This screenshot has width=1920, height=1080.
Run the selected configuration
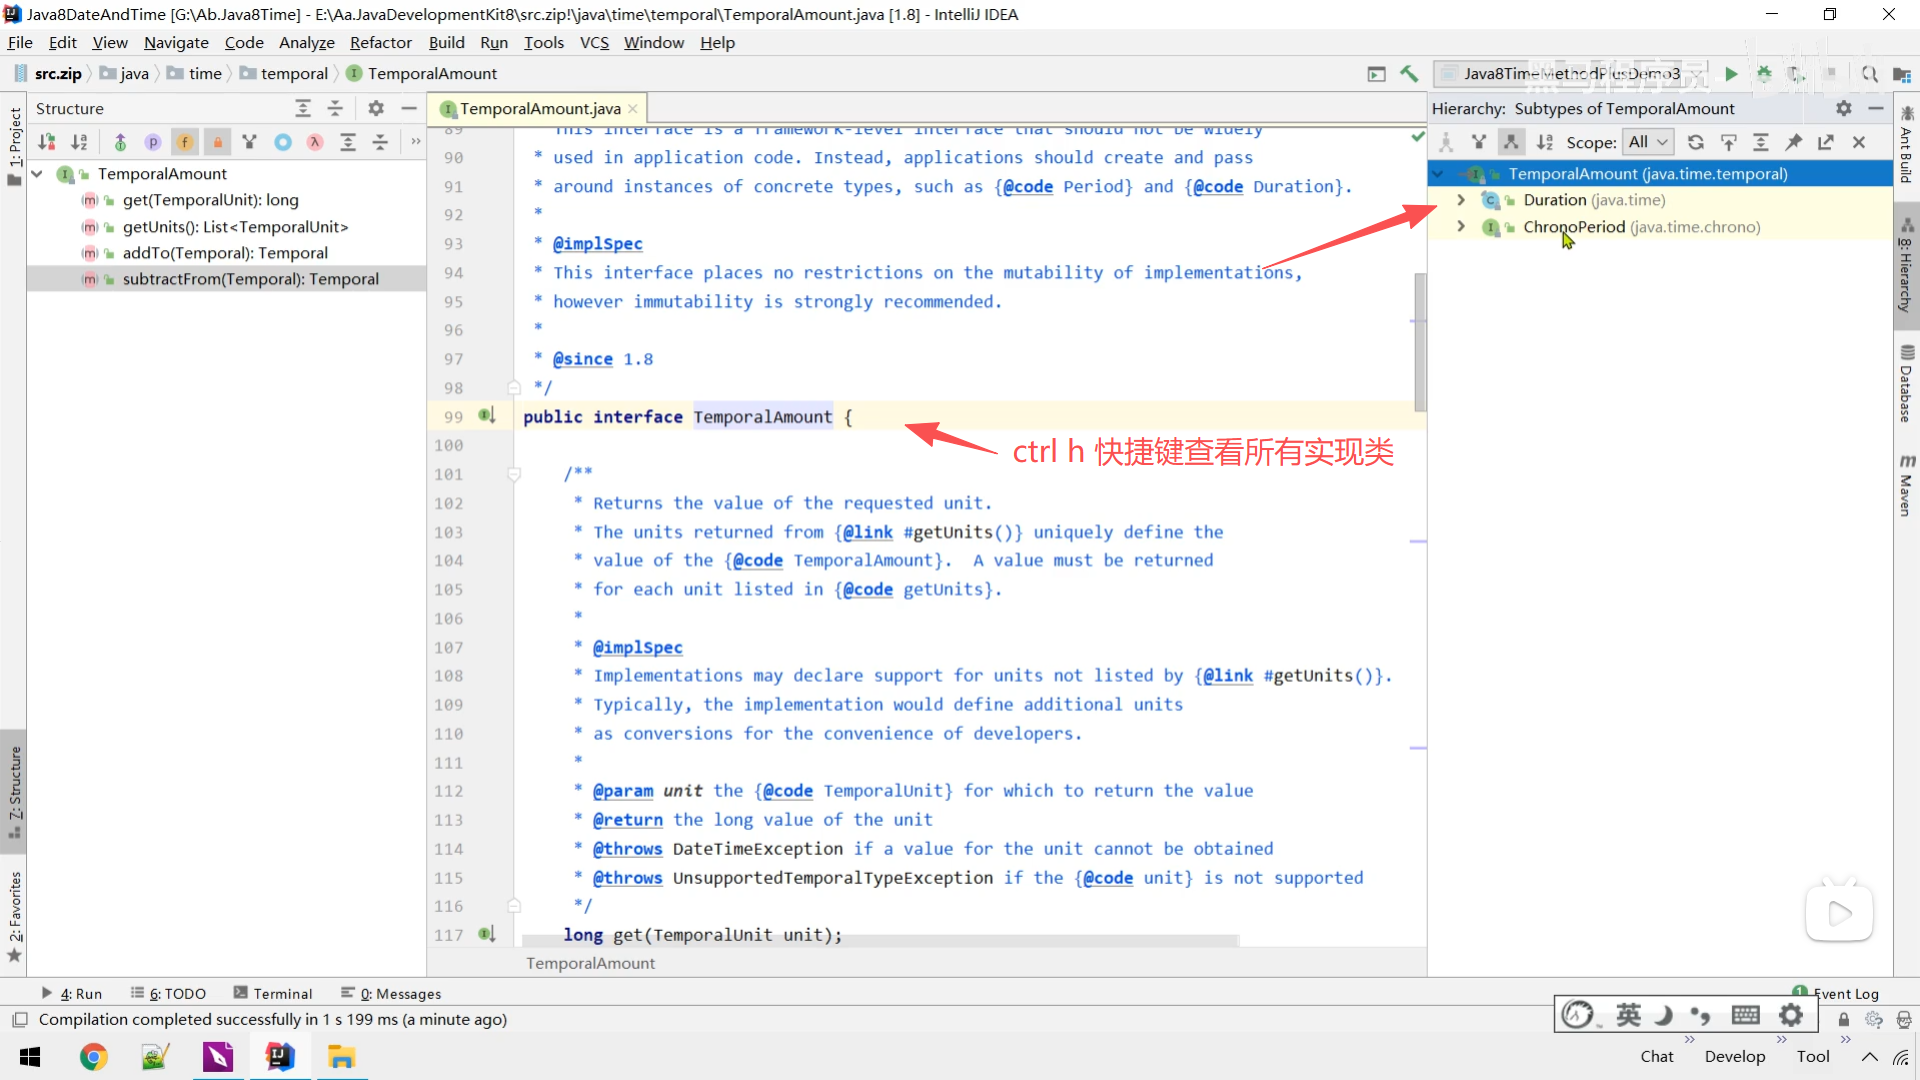1731,73
